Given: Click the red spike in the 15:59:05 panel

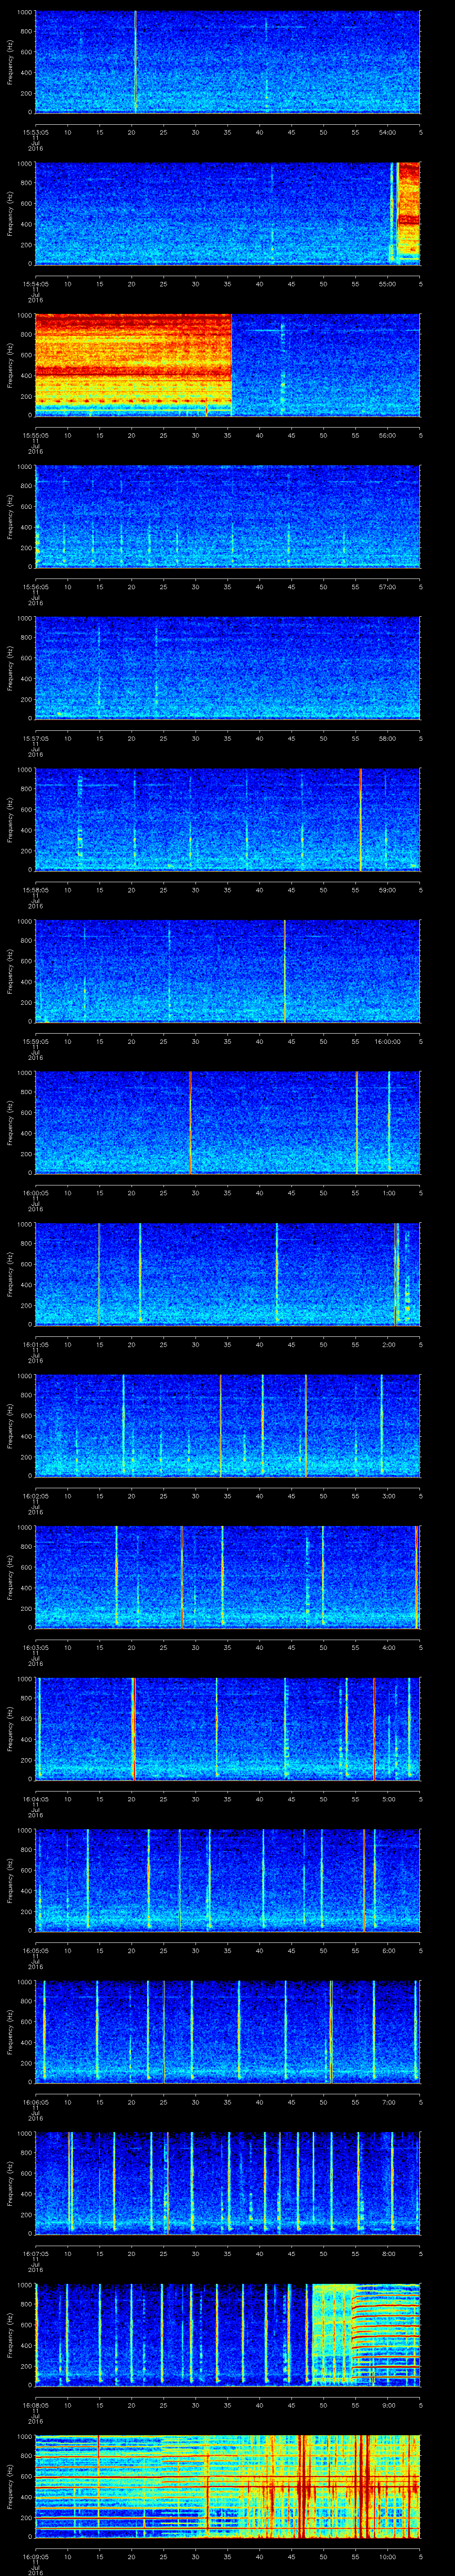Looking at the screenshot, I should [x=285, y=971].
